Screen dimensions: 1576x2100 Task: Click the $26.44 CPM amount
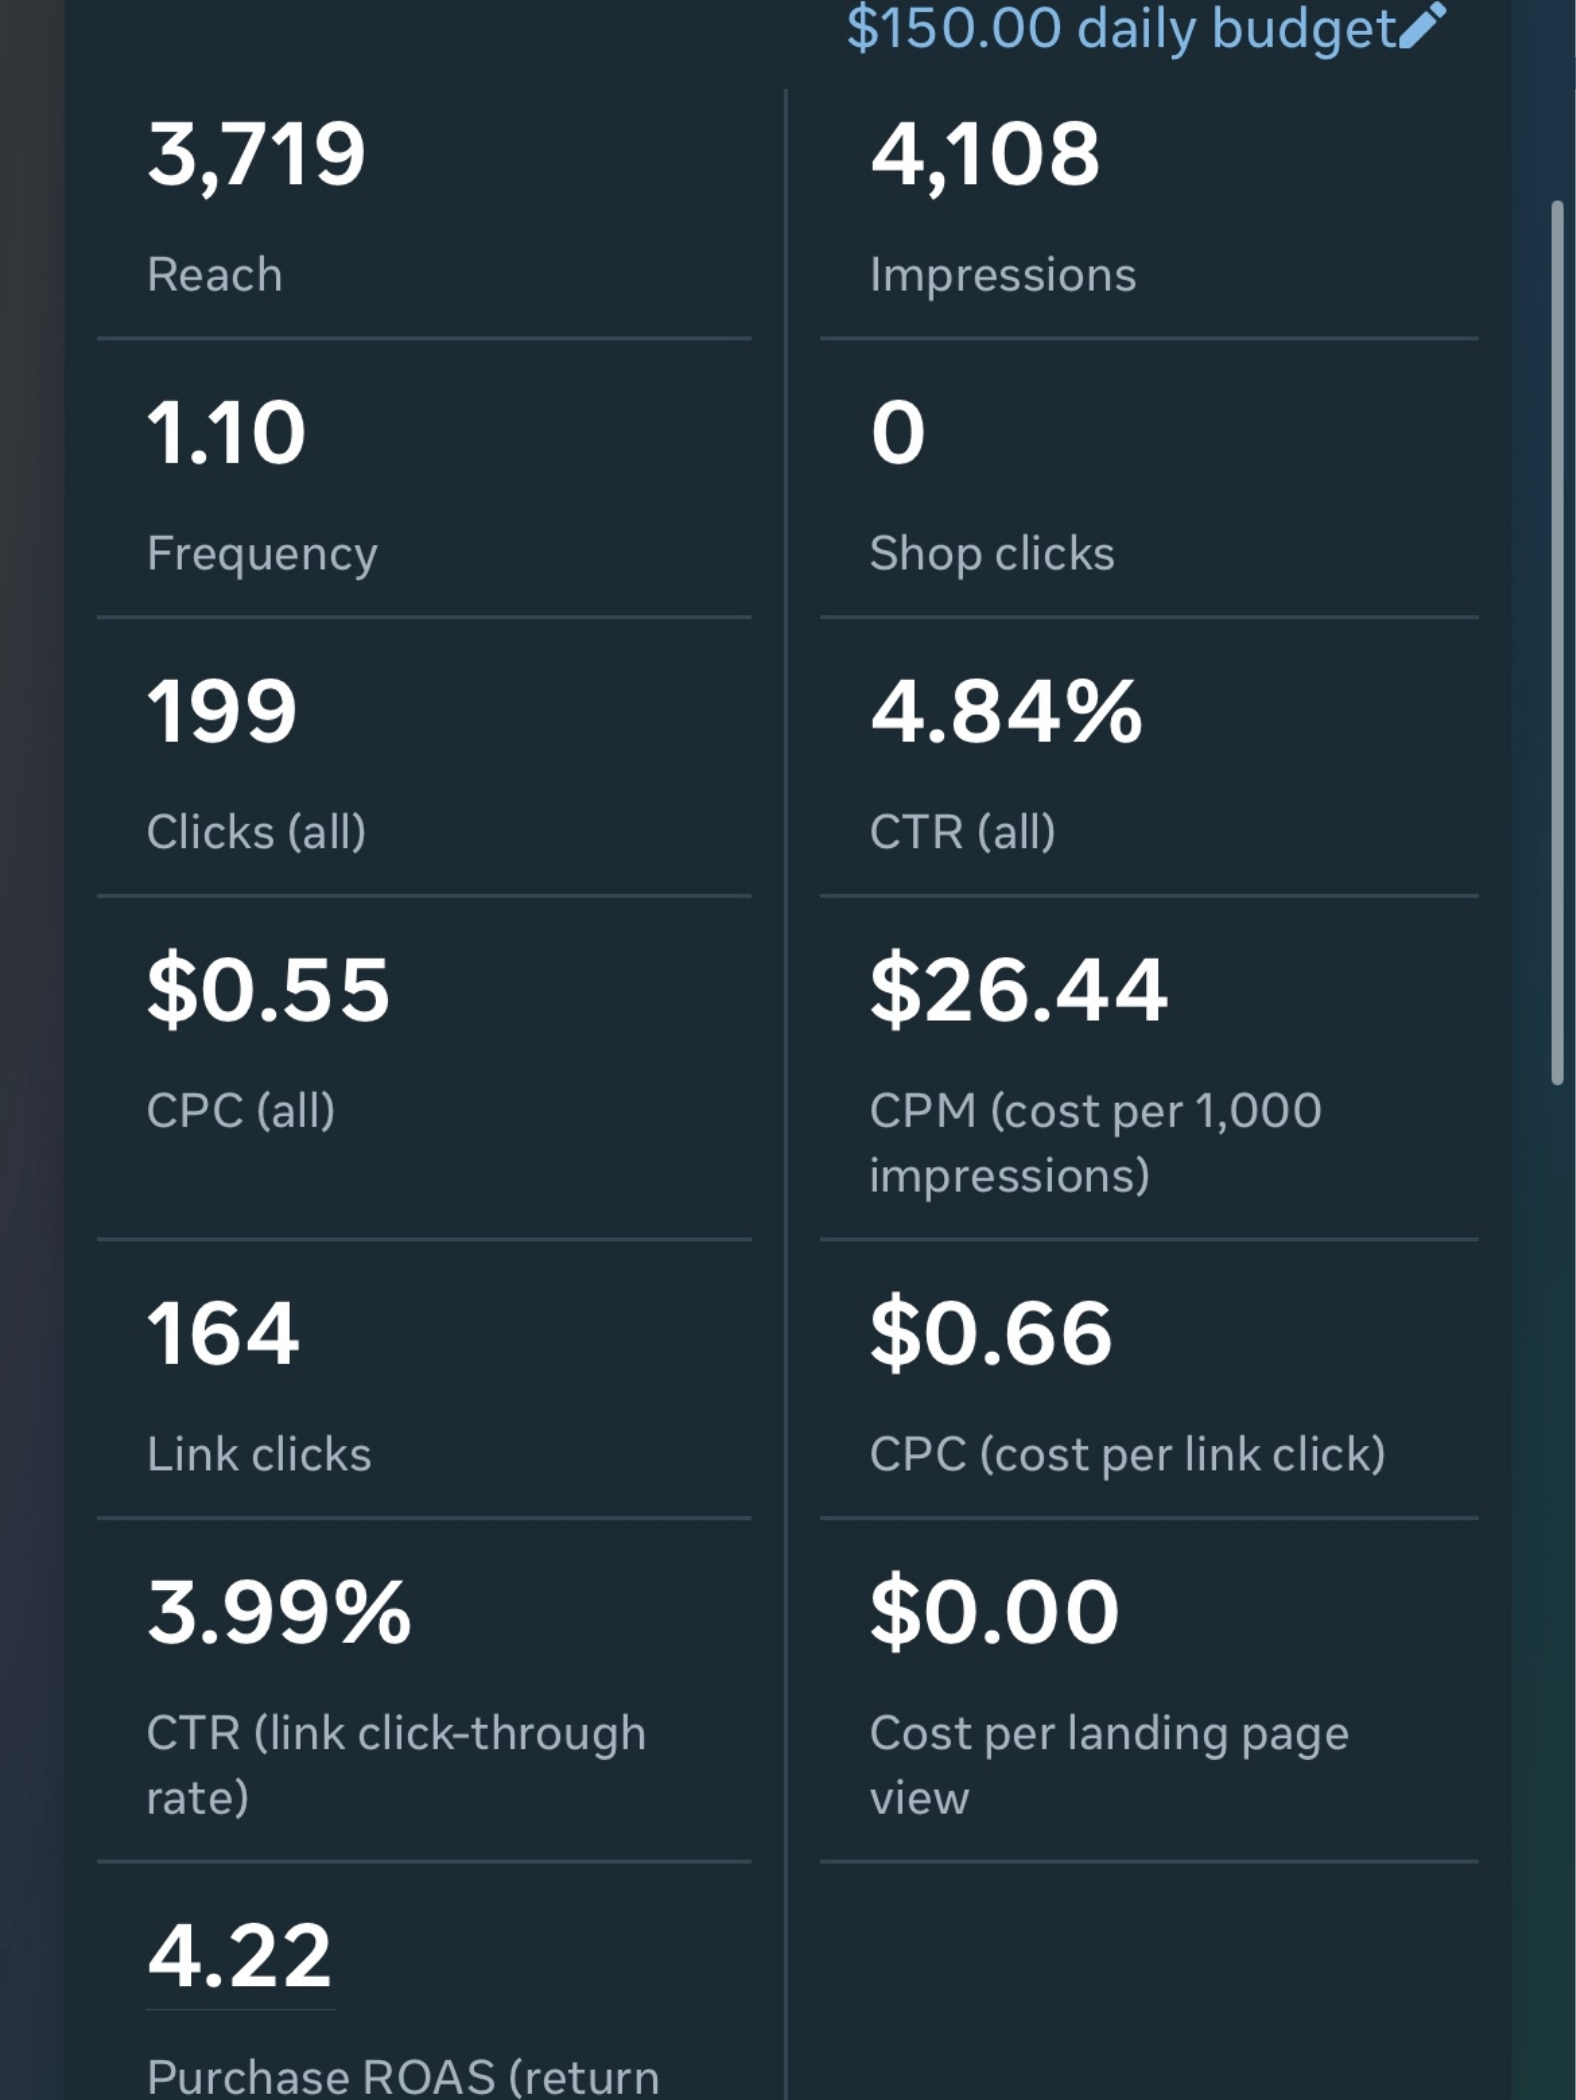(x=1018, y=990)
